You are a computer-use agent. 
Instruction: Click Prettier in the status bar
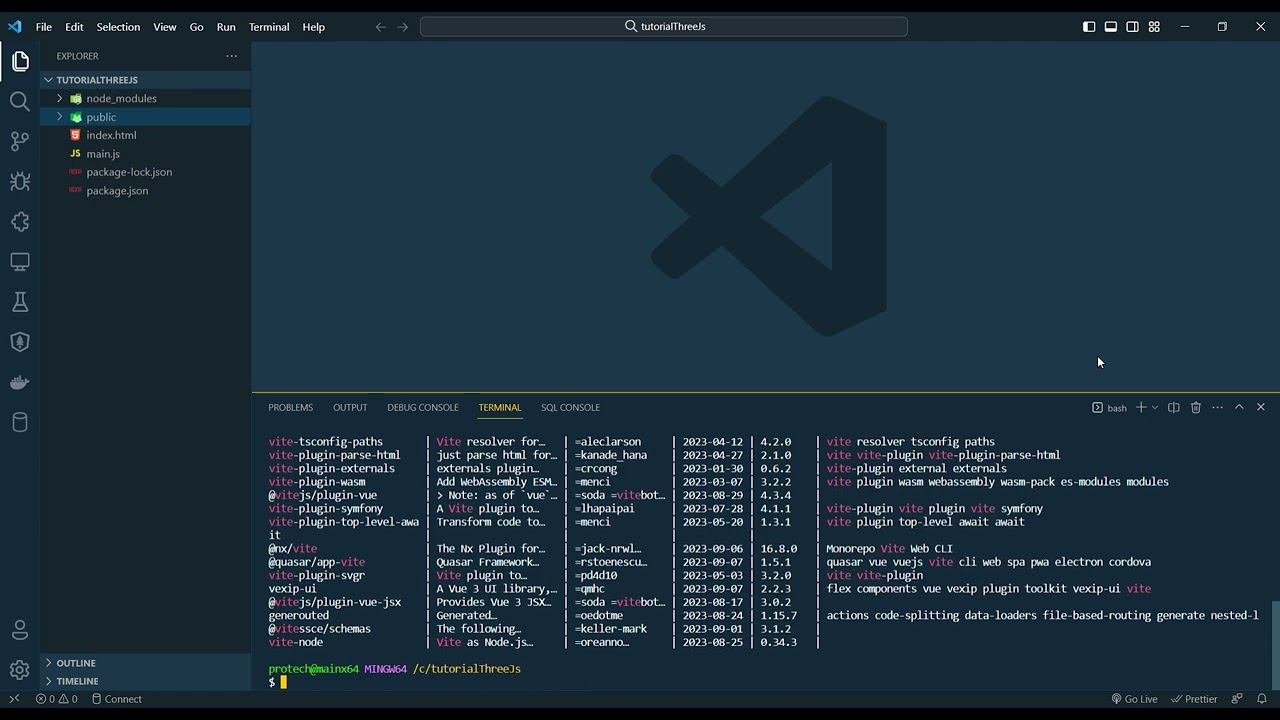pyautogui.click(x=1194, y=699)
